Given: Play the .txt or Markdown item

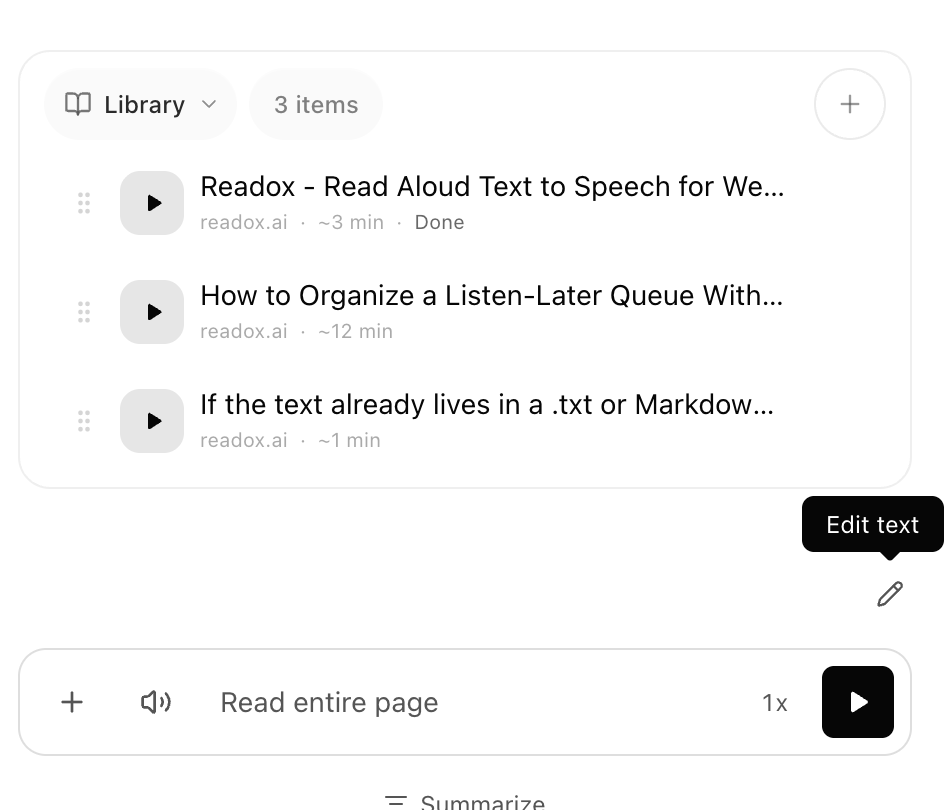Looking at the screenshot, I should 152,421.
